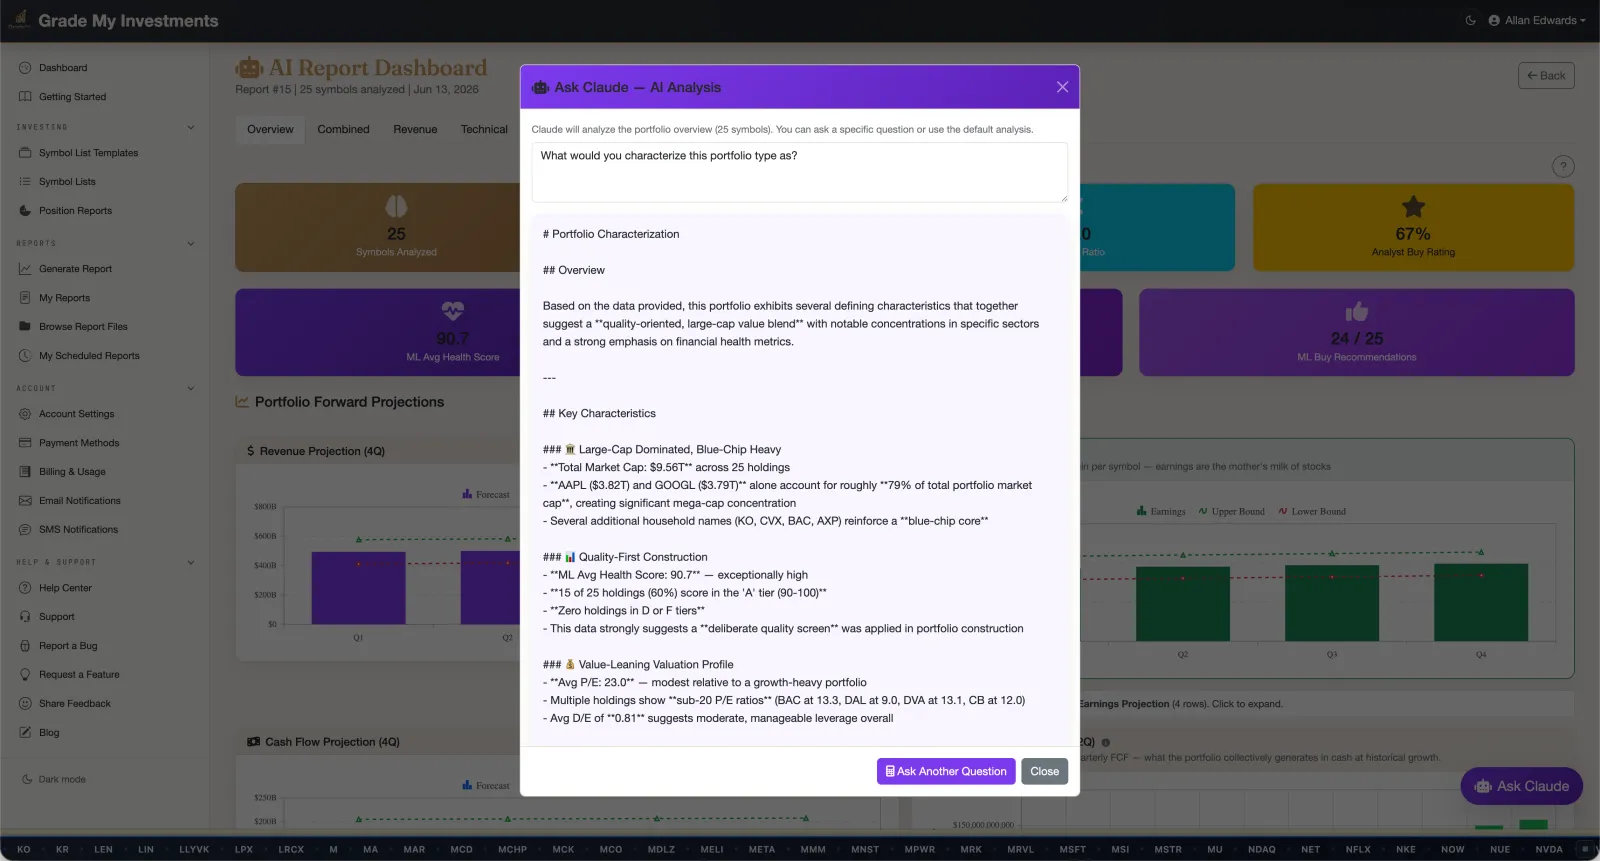Image resolution: width=1600 pixels, height=861 pixels.
Task: Click the Symbol List Templates icon
Action: pyautogui.click(x=25, y=153)
